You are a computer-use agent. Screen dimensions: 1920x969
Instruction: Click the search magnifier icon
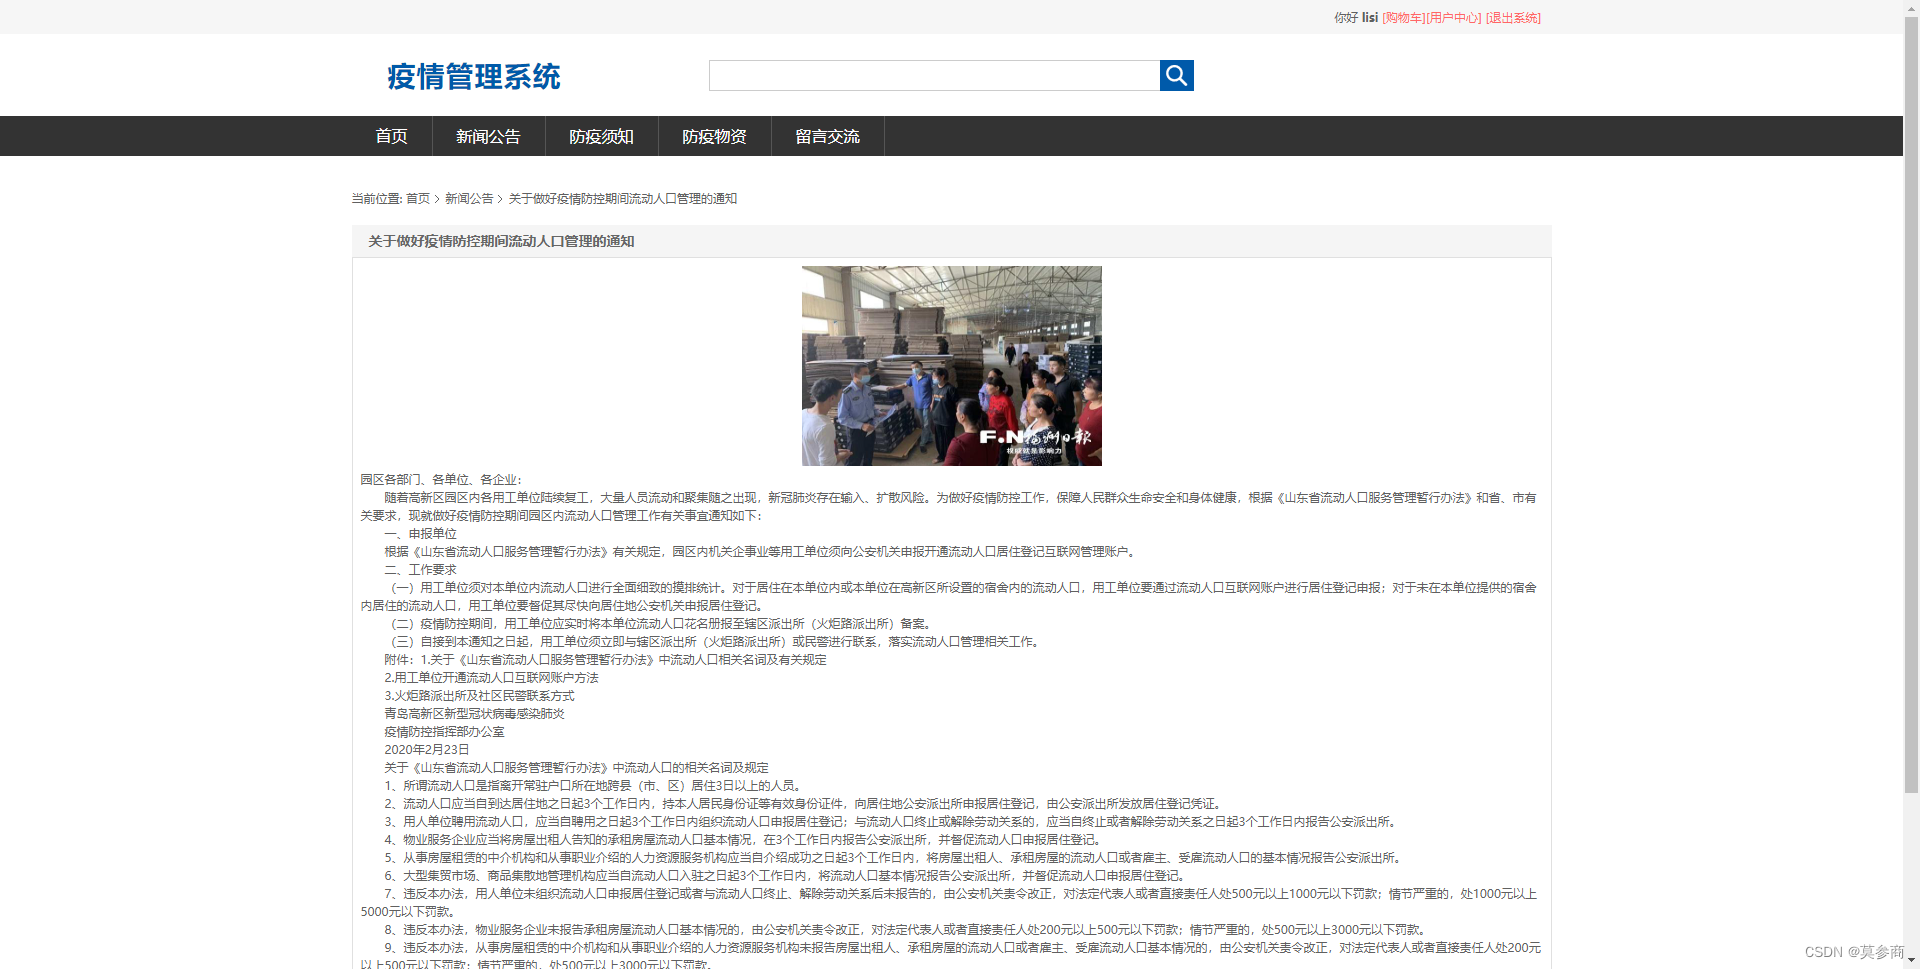(1175, 75)
